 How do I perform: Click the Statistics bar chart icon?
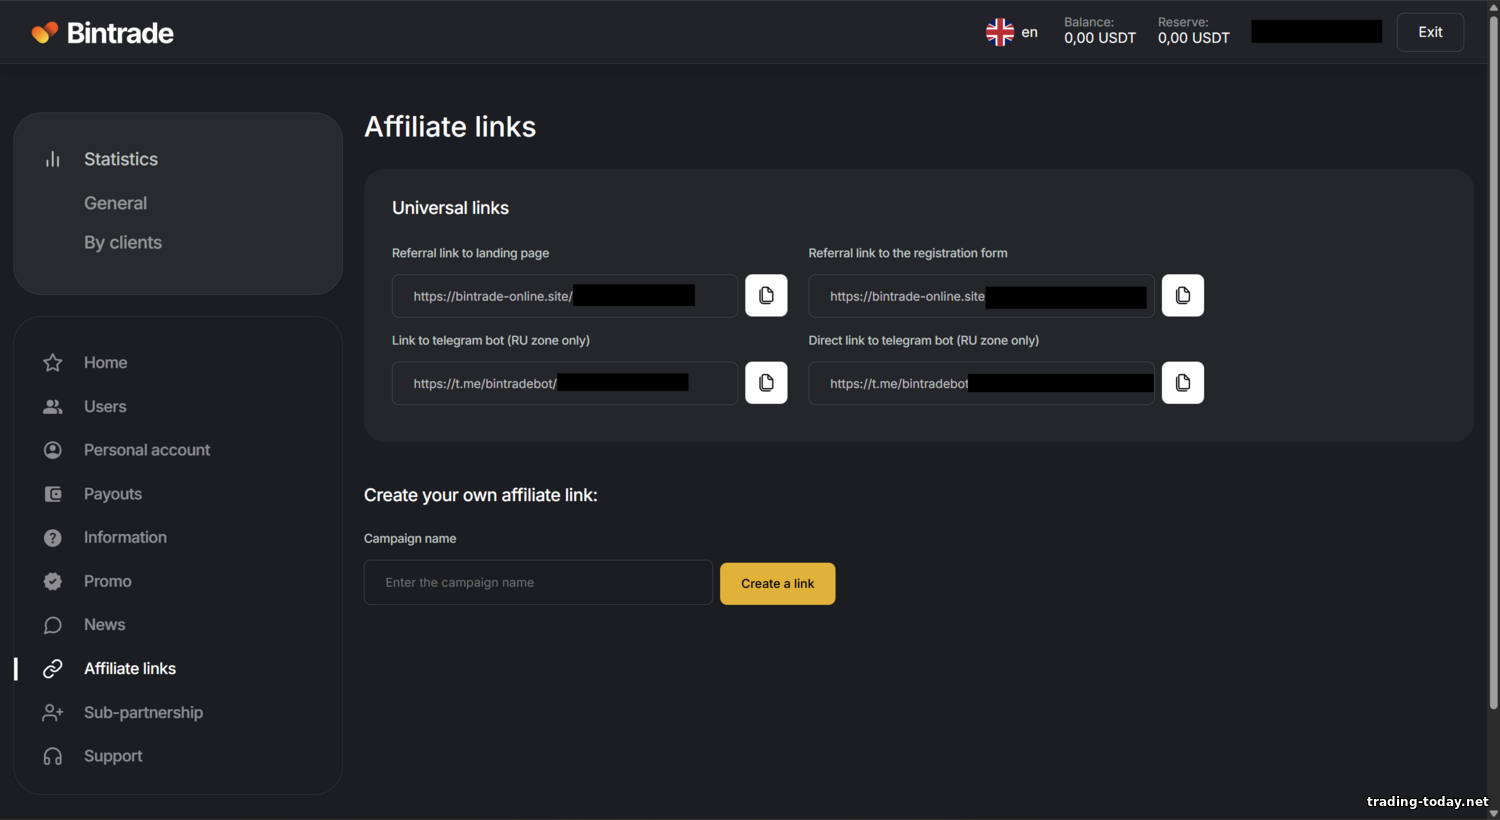point(53,159)
